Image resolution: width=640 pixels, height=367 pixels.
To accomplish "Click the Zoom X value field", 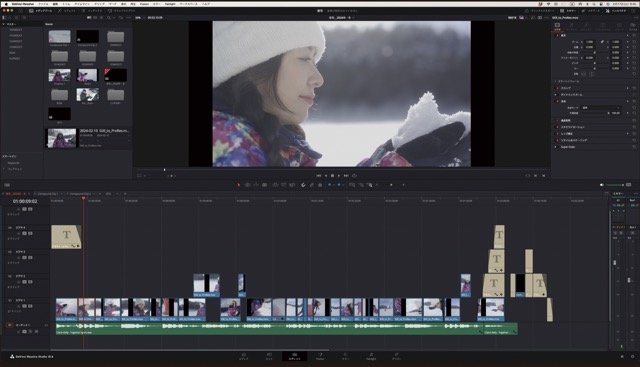I will point(590,42).
